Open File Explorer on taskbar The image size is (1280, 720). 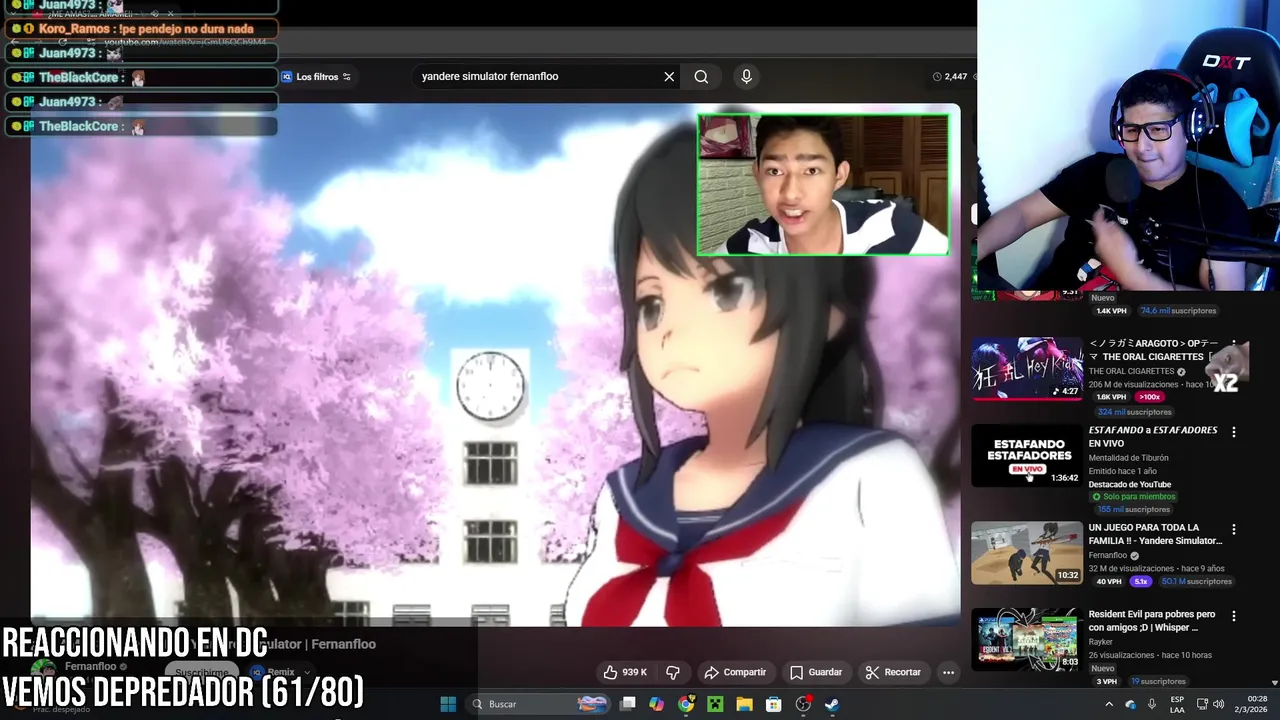744,704
